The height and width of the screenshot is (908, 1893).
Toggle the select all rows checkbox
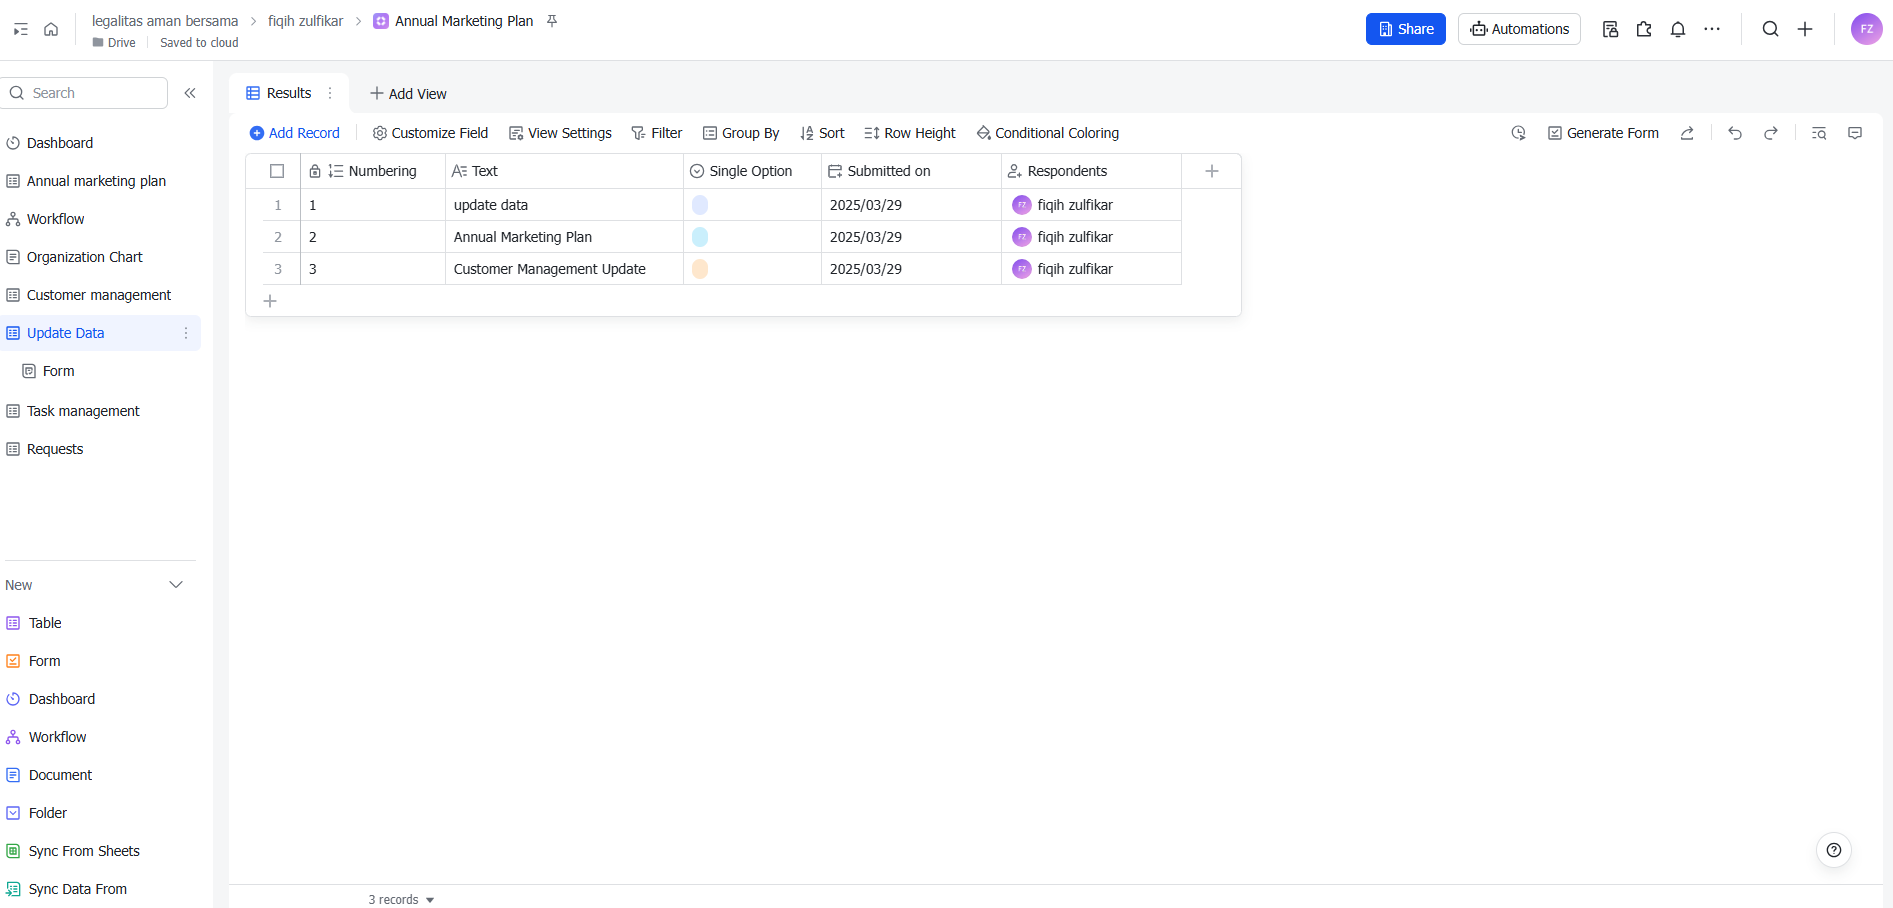pos(277,171)
